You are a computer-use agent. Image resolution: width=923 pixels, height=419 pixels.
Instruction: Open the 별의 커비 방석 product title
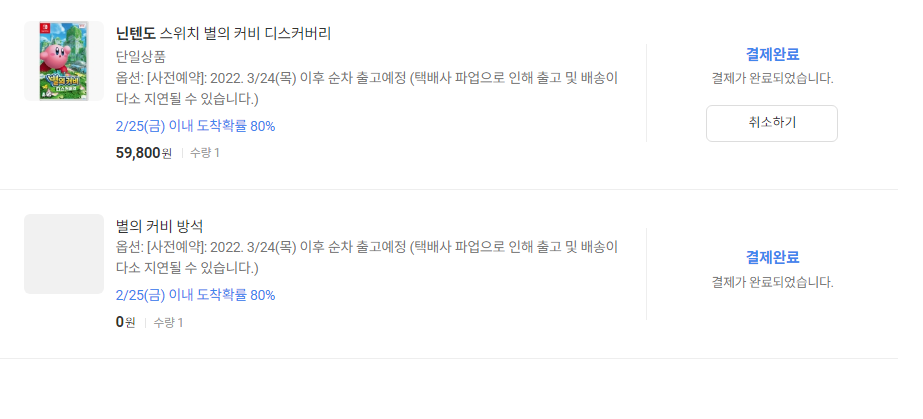point(160,226)
